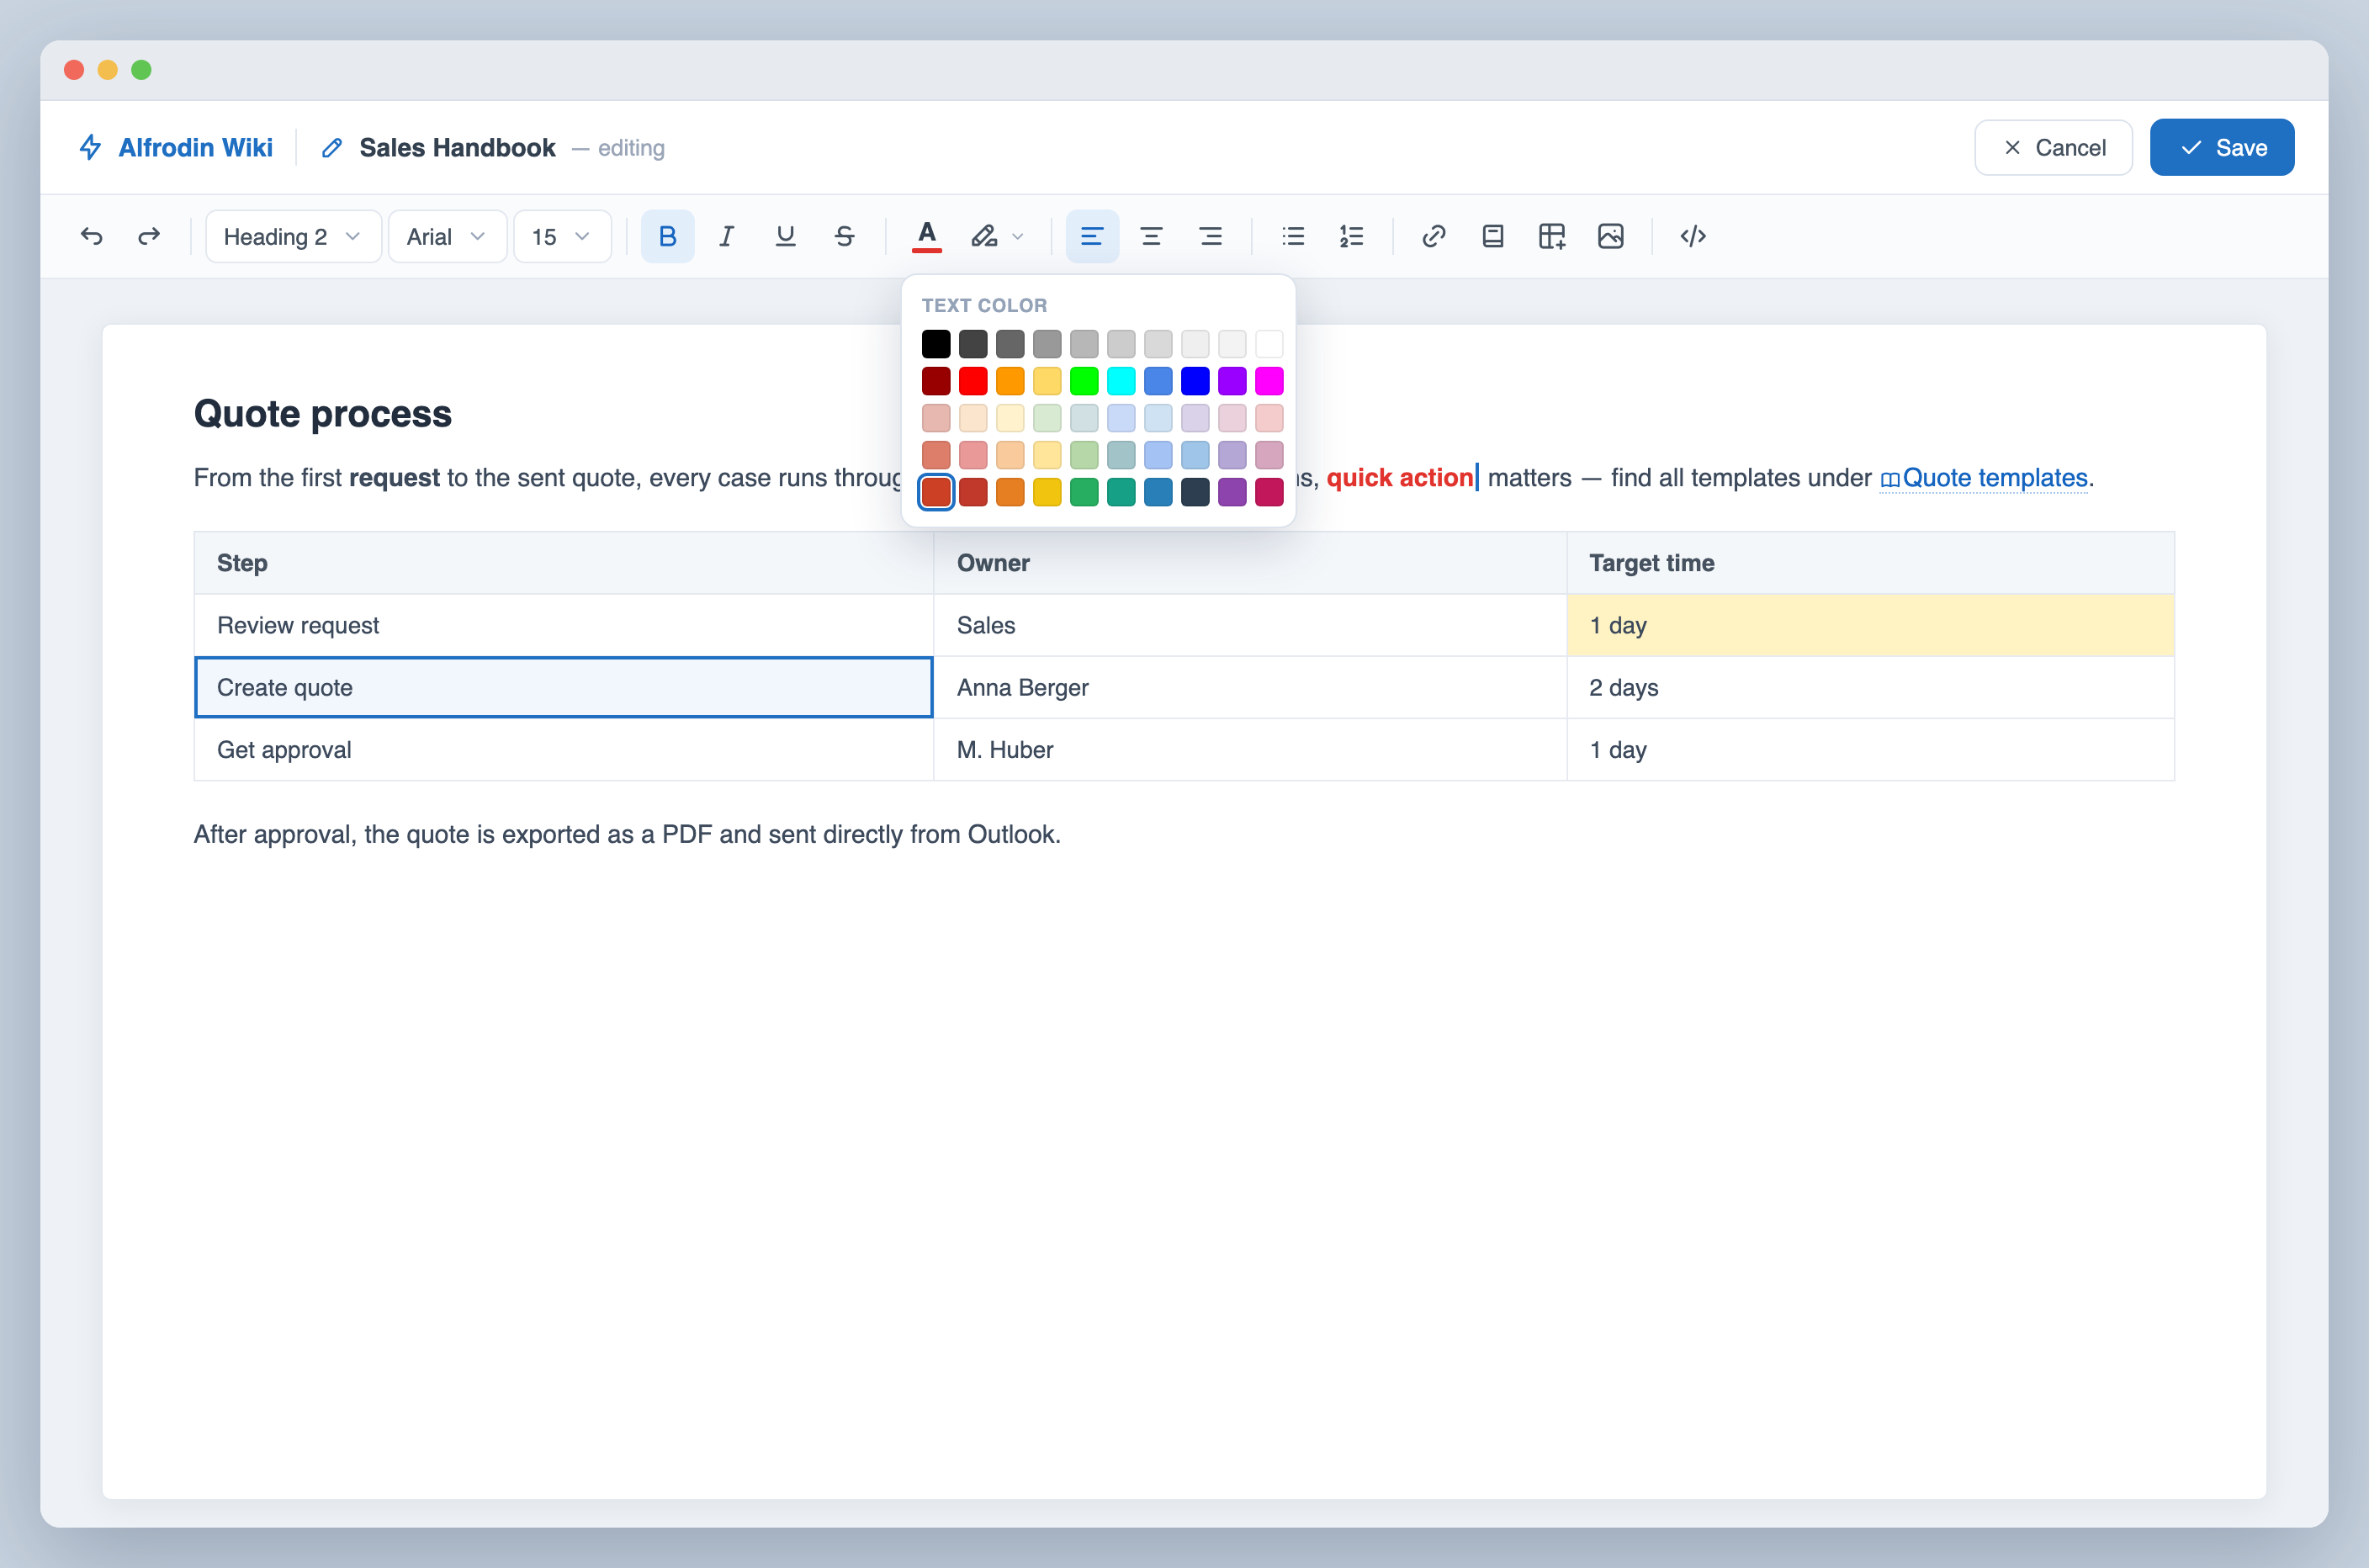Toggle Italic formatting
Image resolution: width=2369 pixels, height=1568 pixels.
coord(726,236)
